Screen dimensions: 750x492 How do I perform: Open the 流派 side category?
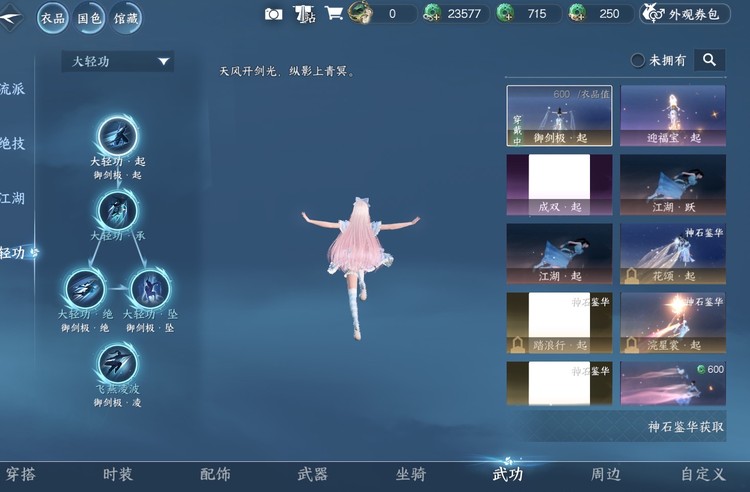pyautogui.click(x=12, y=88)
